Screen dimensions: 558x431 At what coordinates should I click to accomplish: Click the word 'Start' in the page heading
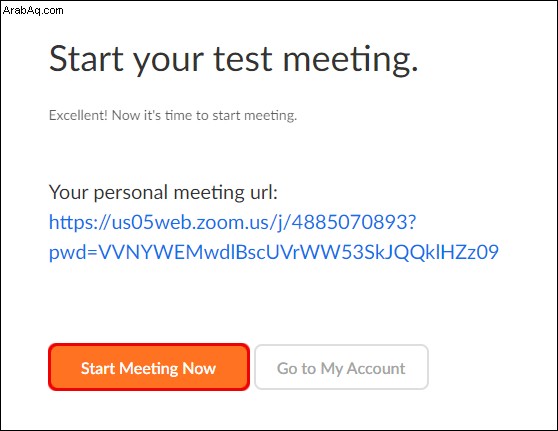tap(86, 58)
